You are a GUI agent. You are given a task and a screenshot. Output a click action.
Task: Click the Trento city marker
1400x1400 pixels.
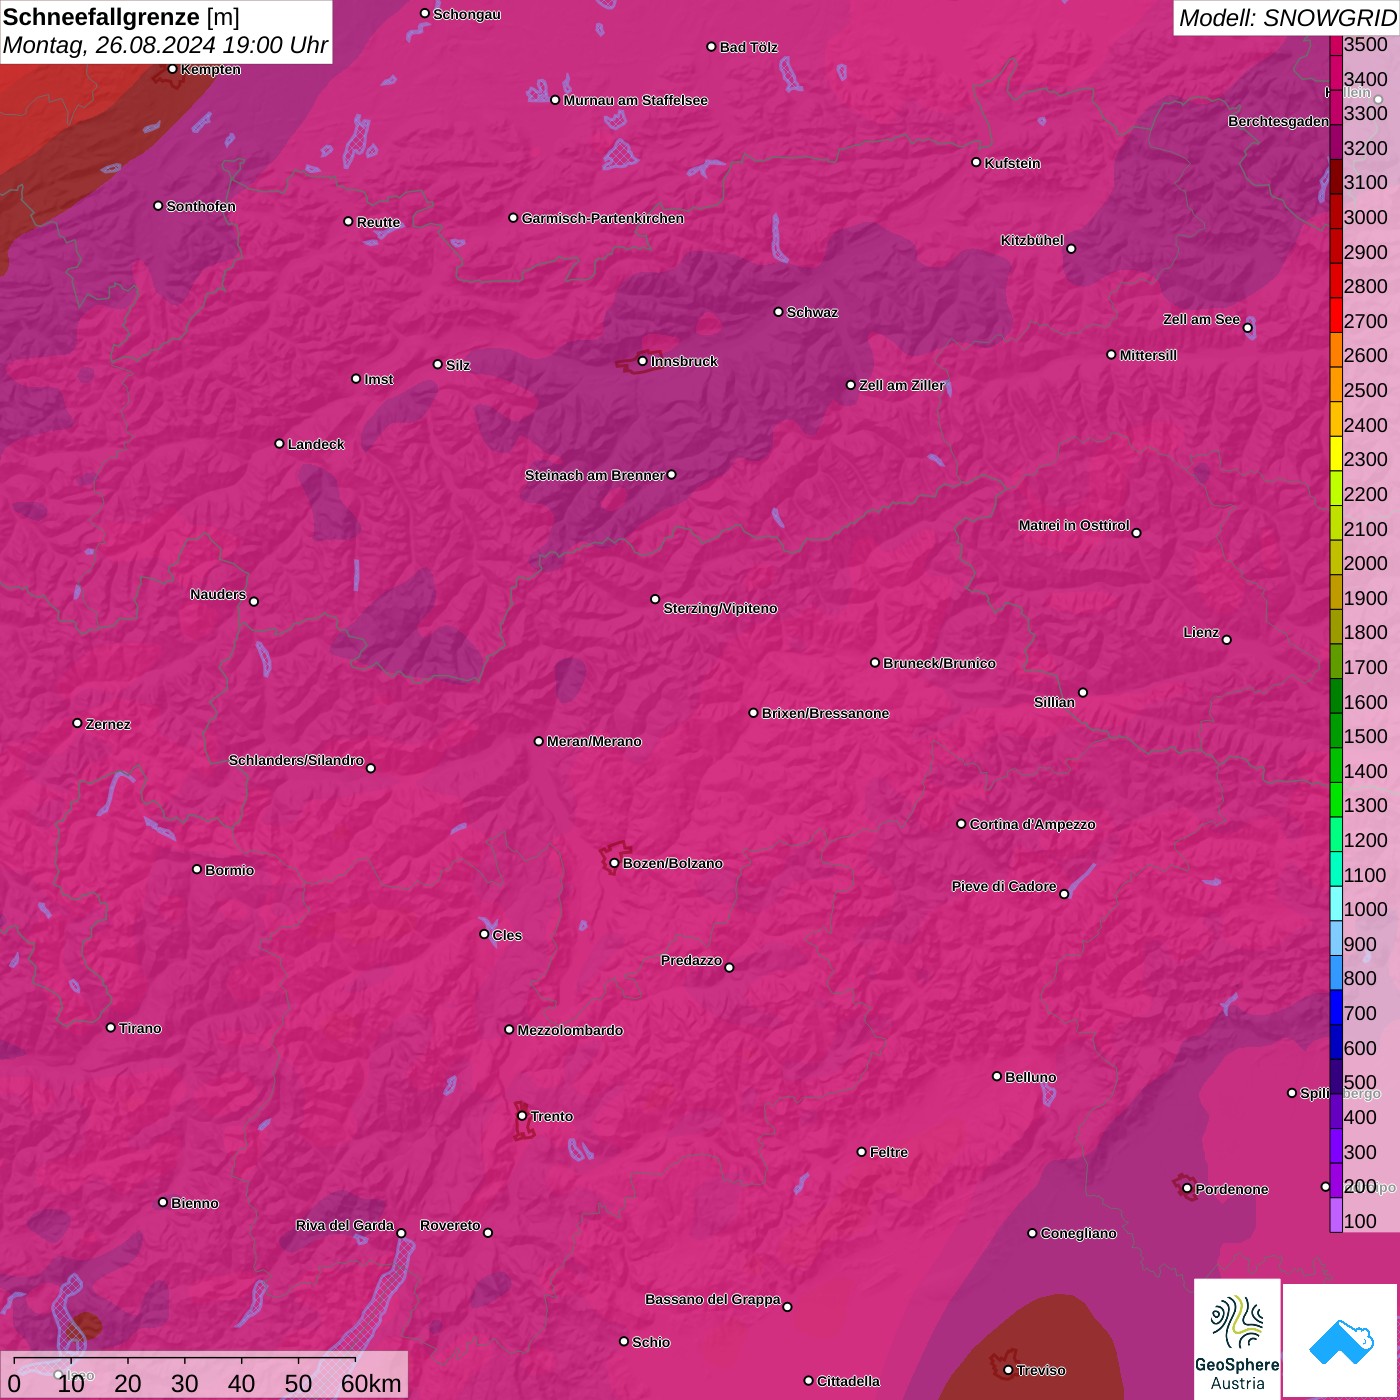point(522,1116)
